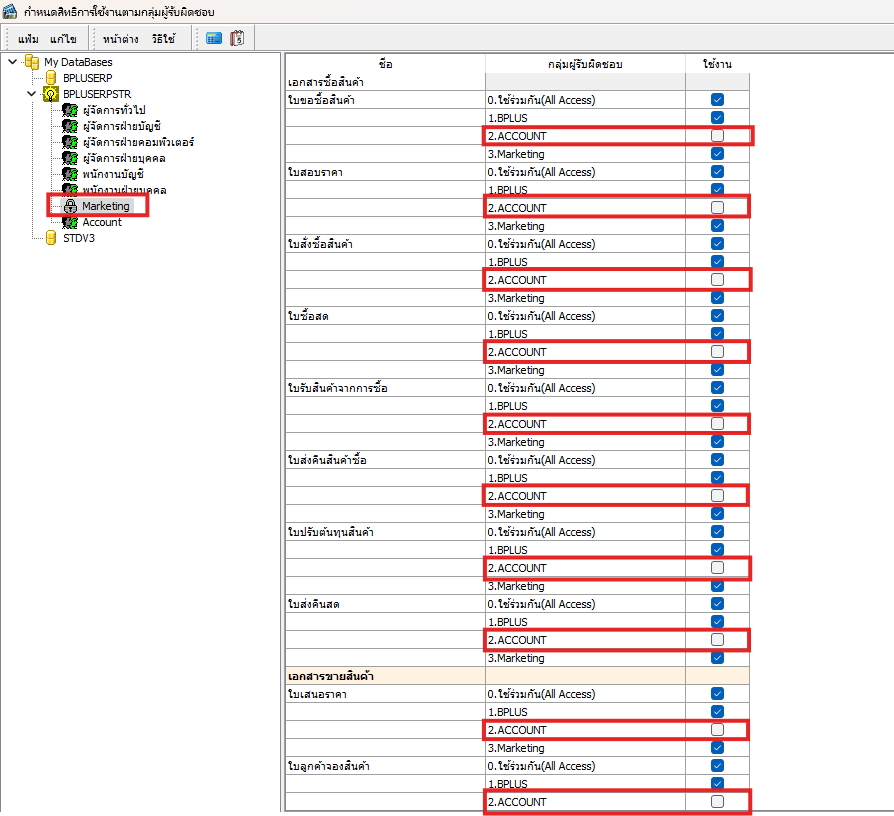
Task: Click the My DataBases stacked cylinders icon
Action: [32, 62]
